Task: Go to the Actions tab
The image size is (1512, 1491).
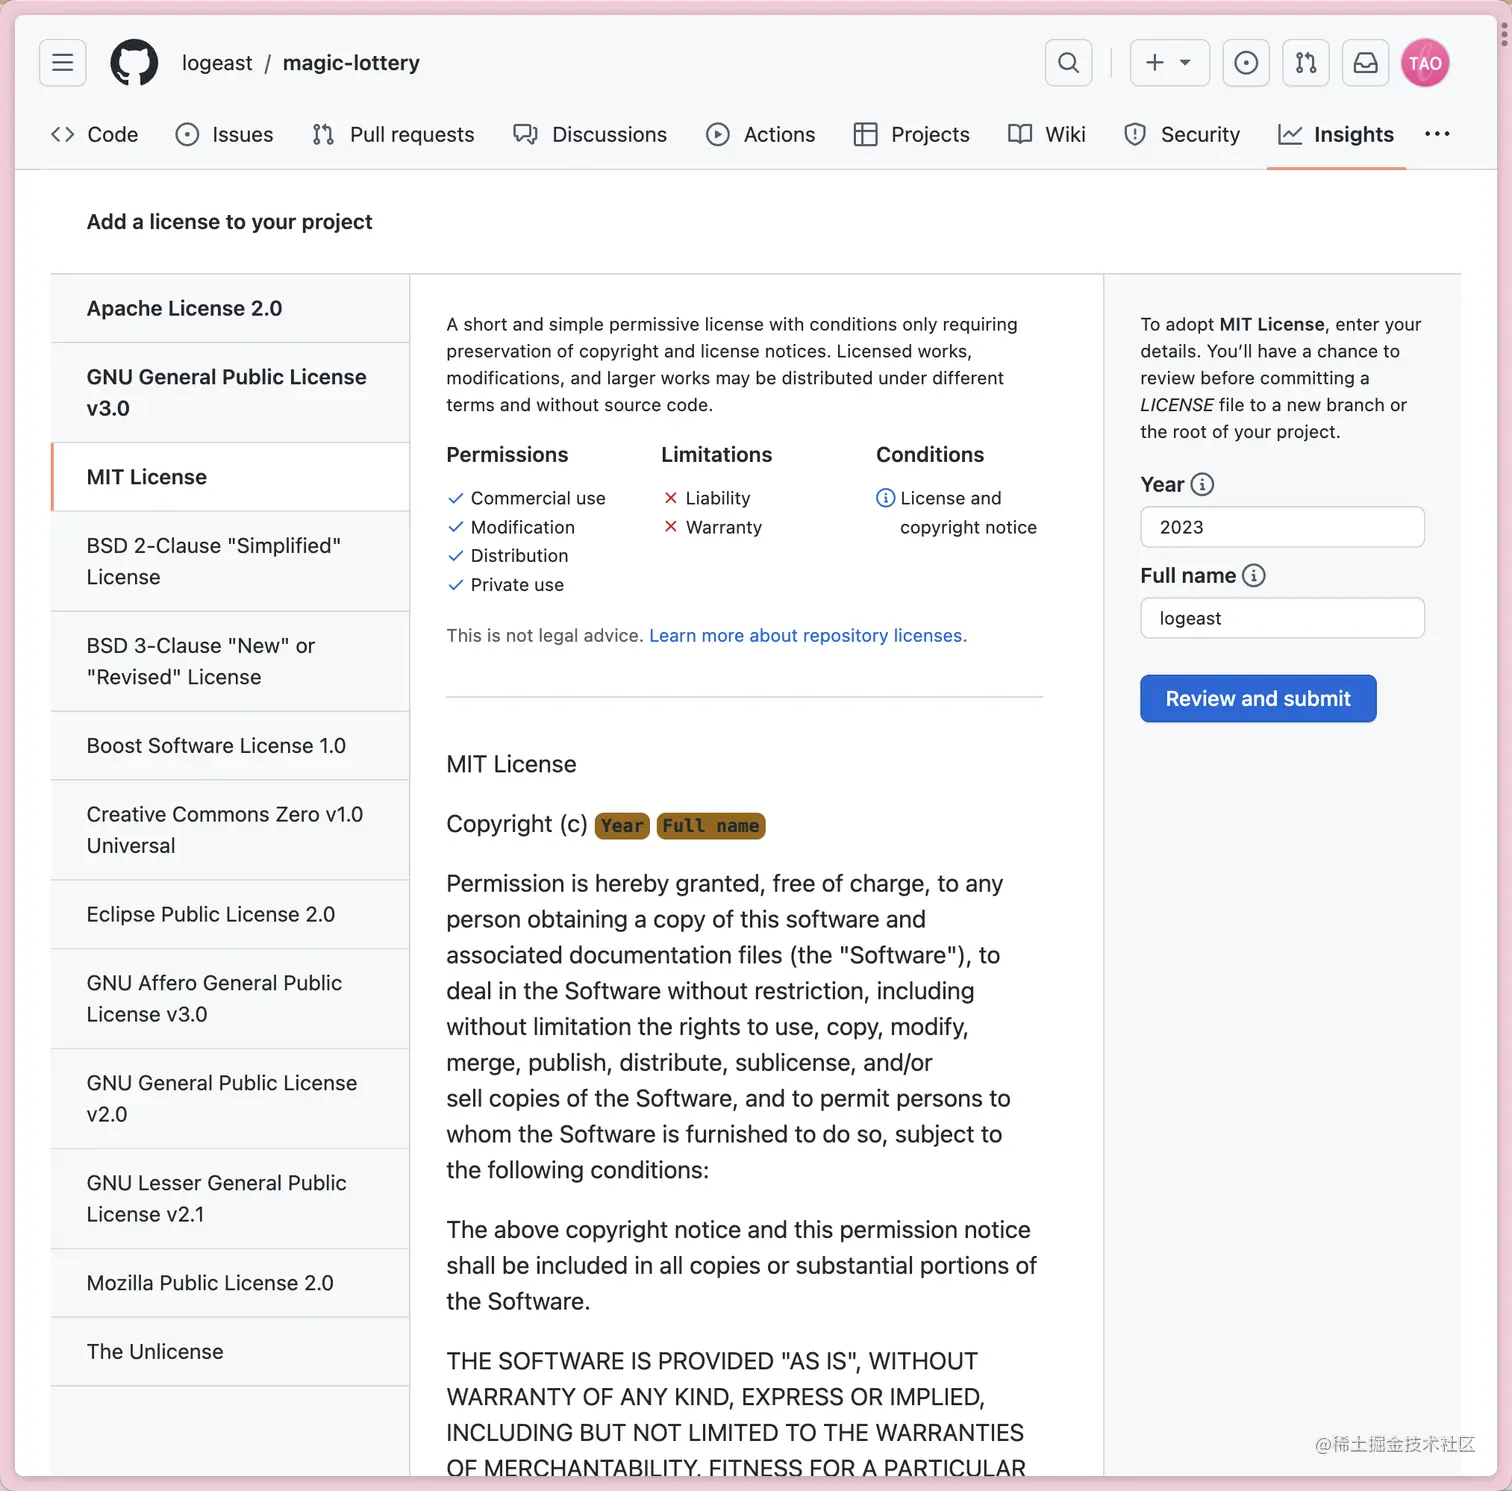Action: (x=761, y=134)
